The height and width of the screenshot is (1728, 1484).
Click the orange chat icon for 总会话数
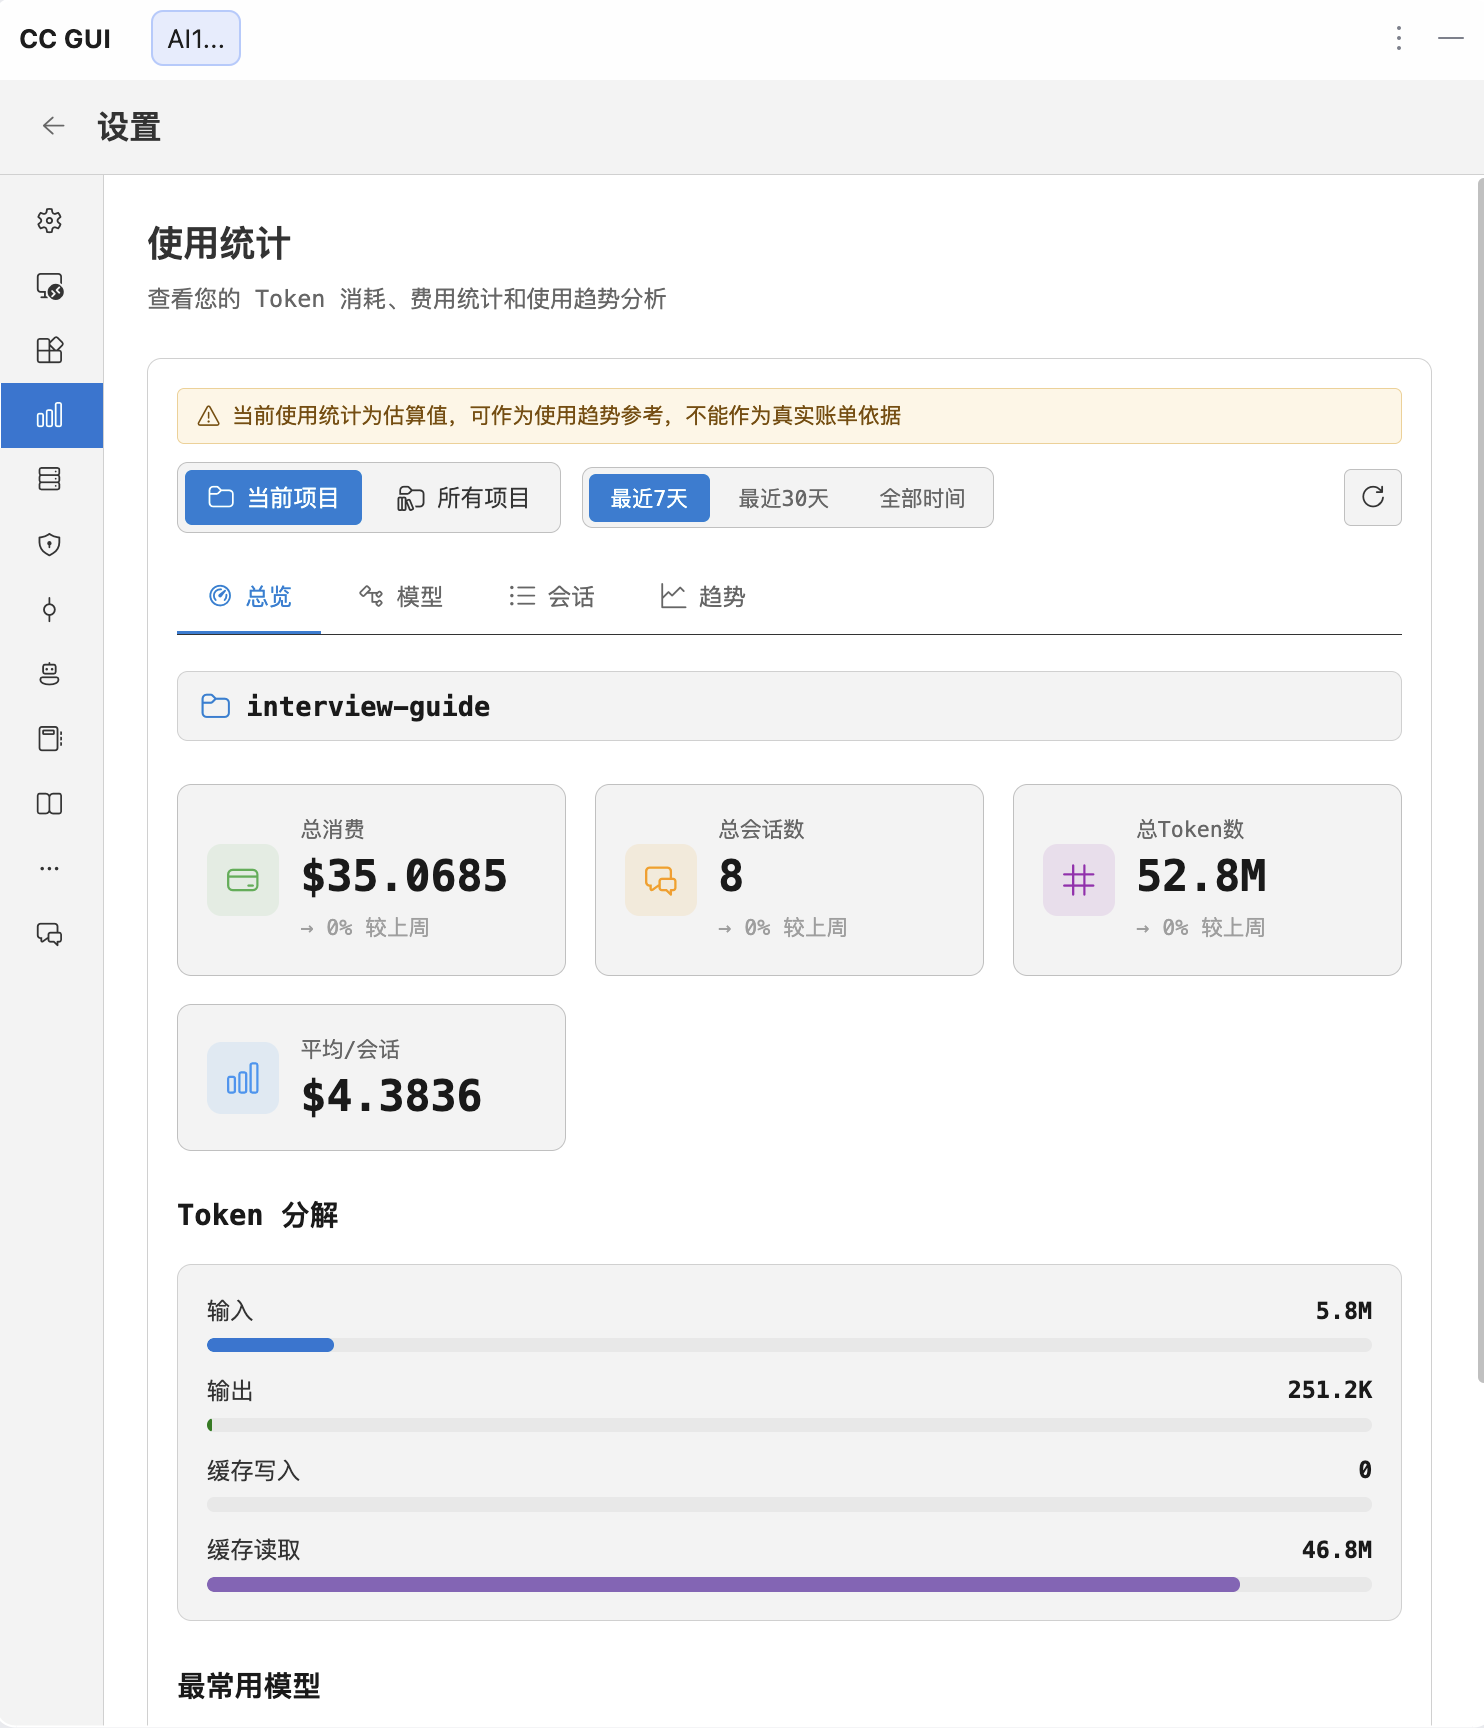pos(661,880)
